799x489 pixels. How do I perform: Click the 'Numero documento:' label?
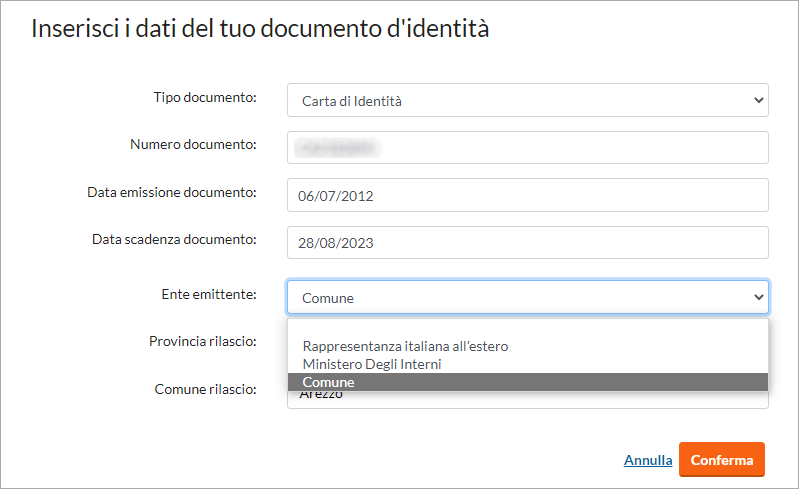tap(193, 145)
